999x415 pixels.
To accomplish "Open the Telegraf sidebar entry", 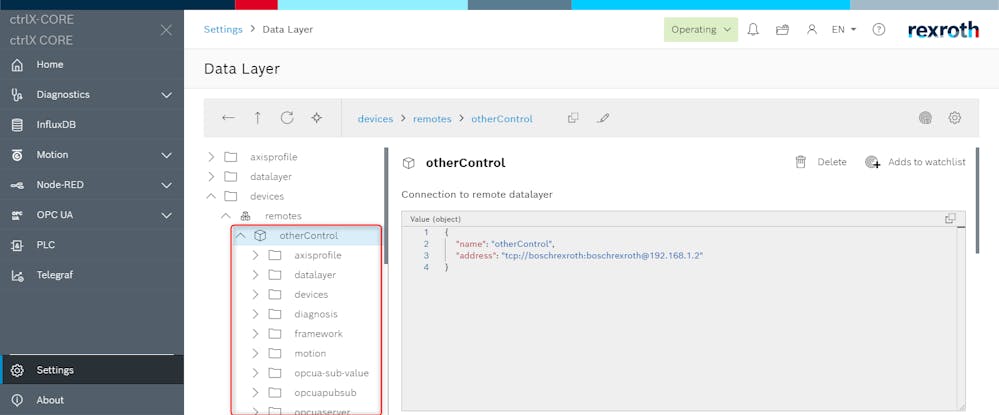I will 92,275.
